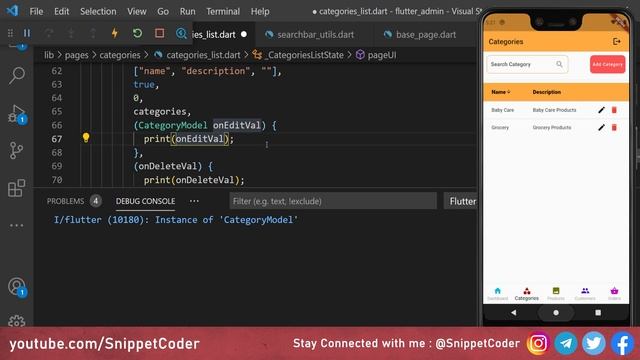Open the Edit menu

point(62,11)
